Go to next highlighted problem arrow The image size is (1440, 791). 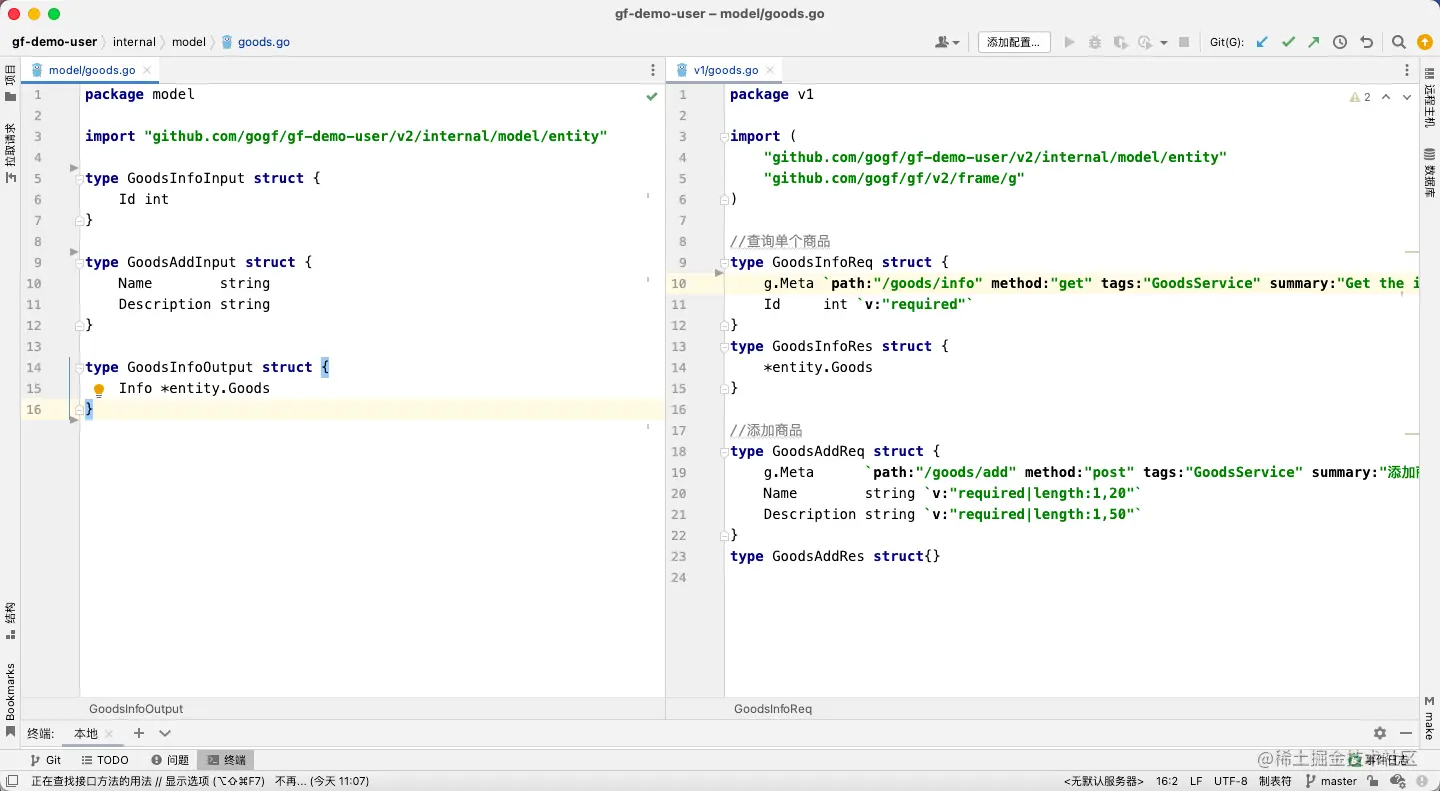(1407, 97)
